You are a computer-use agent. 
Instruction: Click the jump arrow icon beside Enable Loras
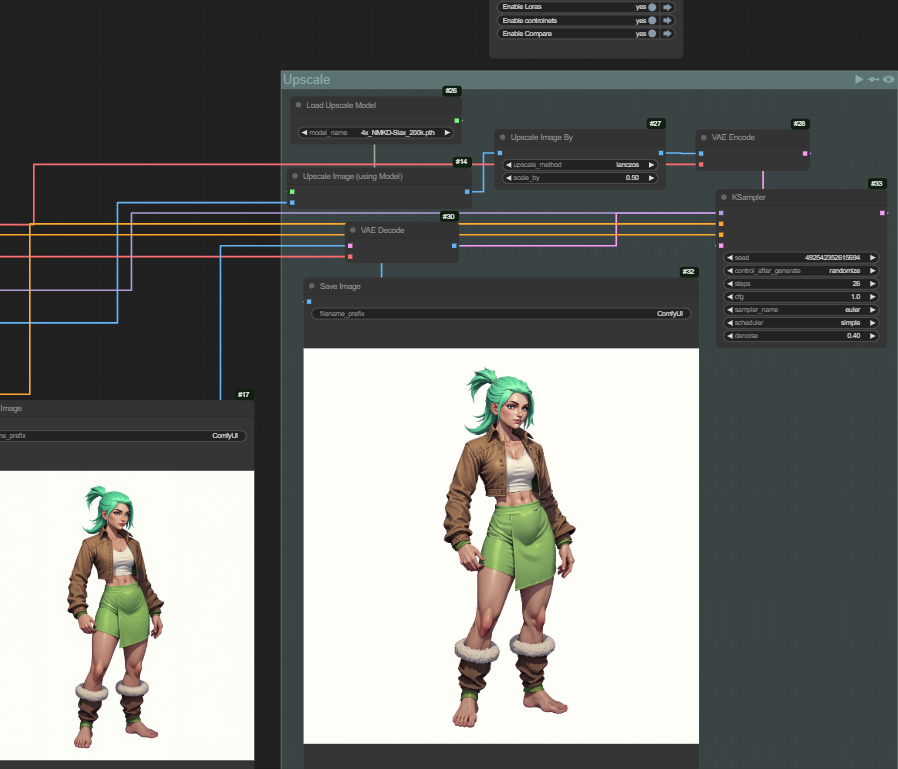pyautogui.click(x=667, y=7)
